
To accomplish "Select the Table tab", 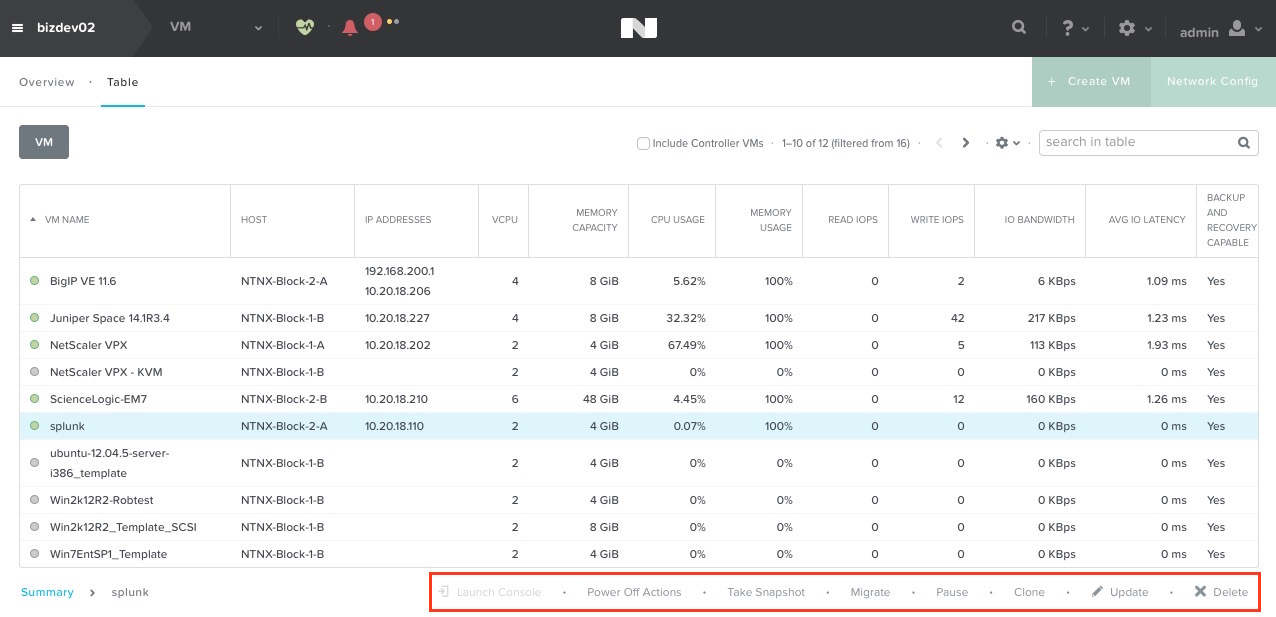I will pyautogui.click(x=123, y=82).
